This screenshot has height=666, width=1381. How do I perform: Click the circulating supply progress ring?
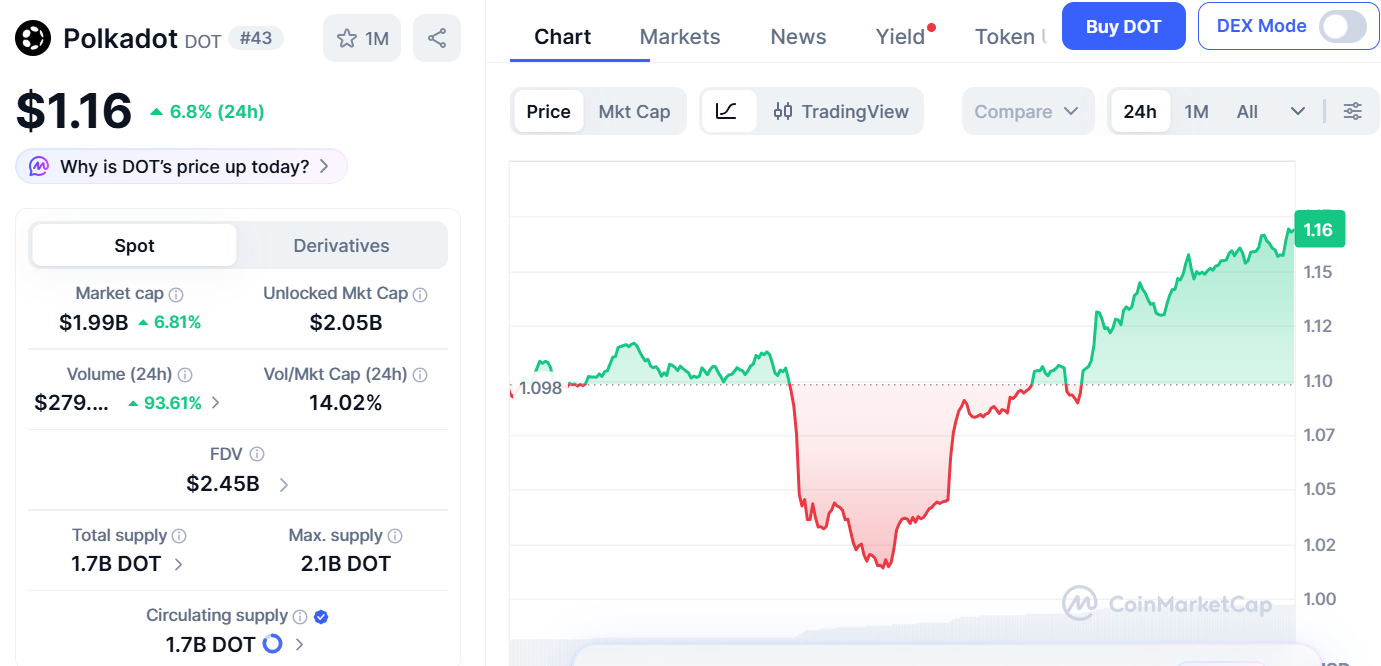[x=272, y=644]
